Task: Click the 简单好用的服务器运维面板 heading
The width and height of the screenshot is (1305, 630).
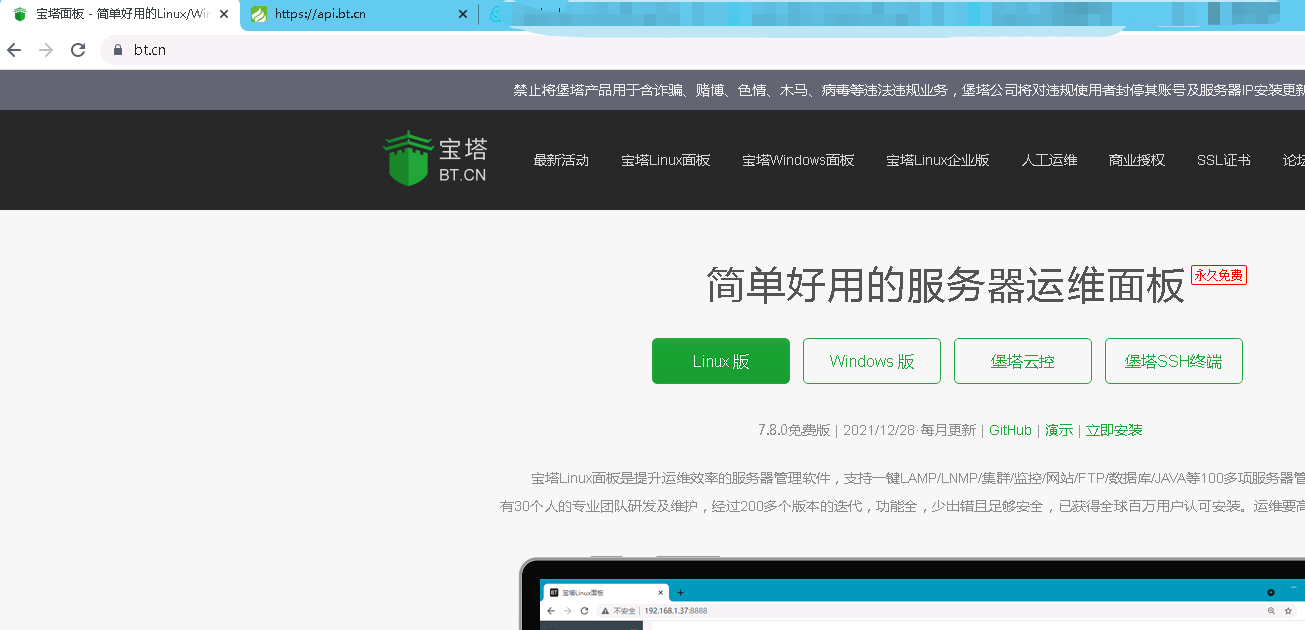Action: point(945,286)
